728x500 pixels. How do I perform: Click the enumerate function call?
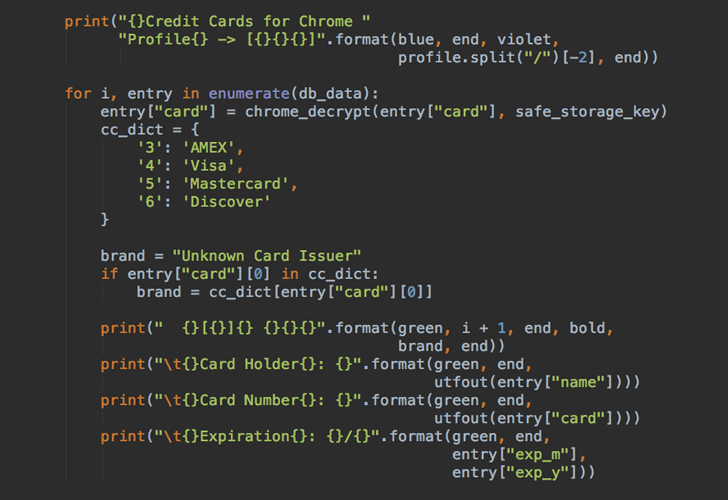pyautogui.click(x=249, y=93)
